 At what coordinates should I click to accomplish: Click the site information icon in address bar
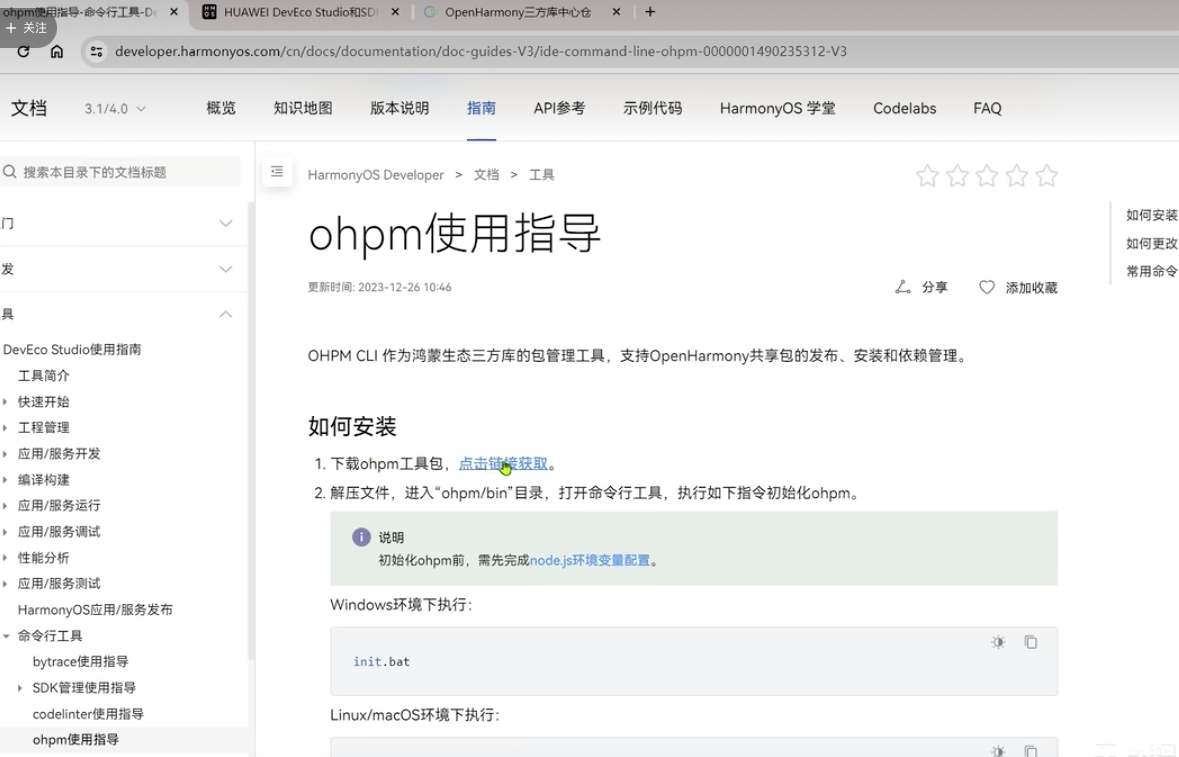96,51
